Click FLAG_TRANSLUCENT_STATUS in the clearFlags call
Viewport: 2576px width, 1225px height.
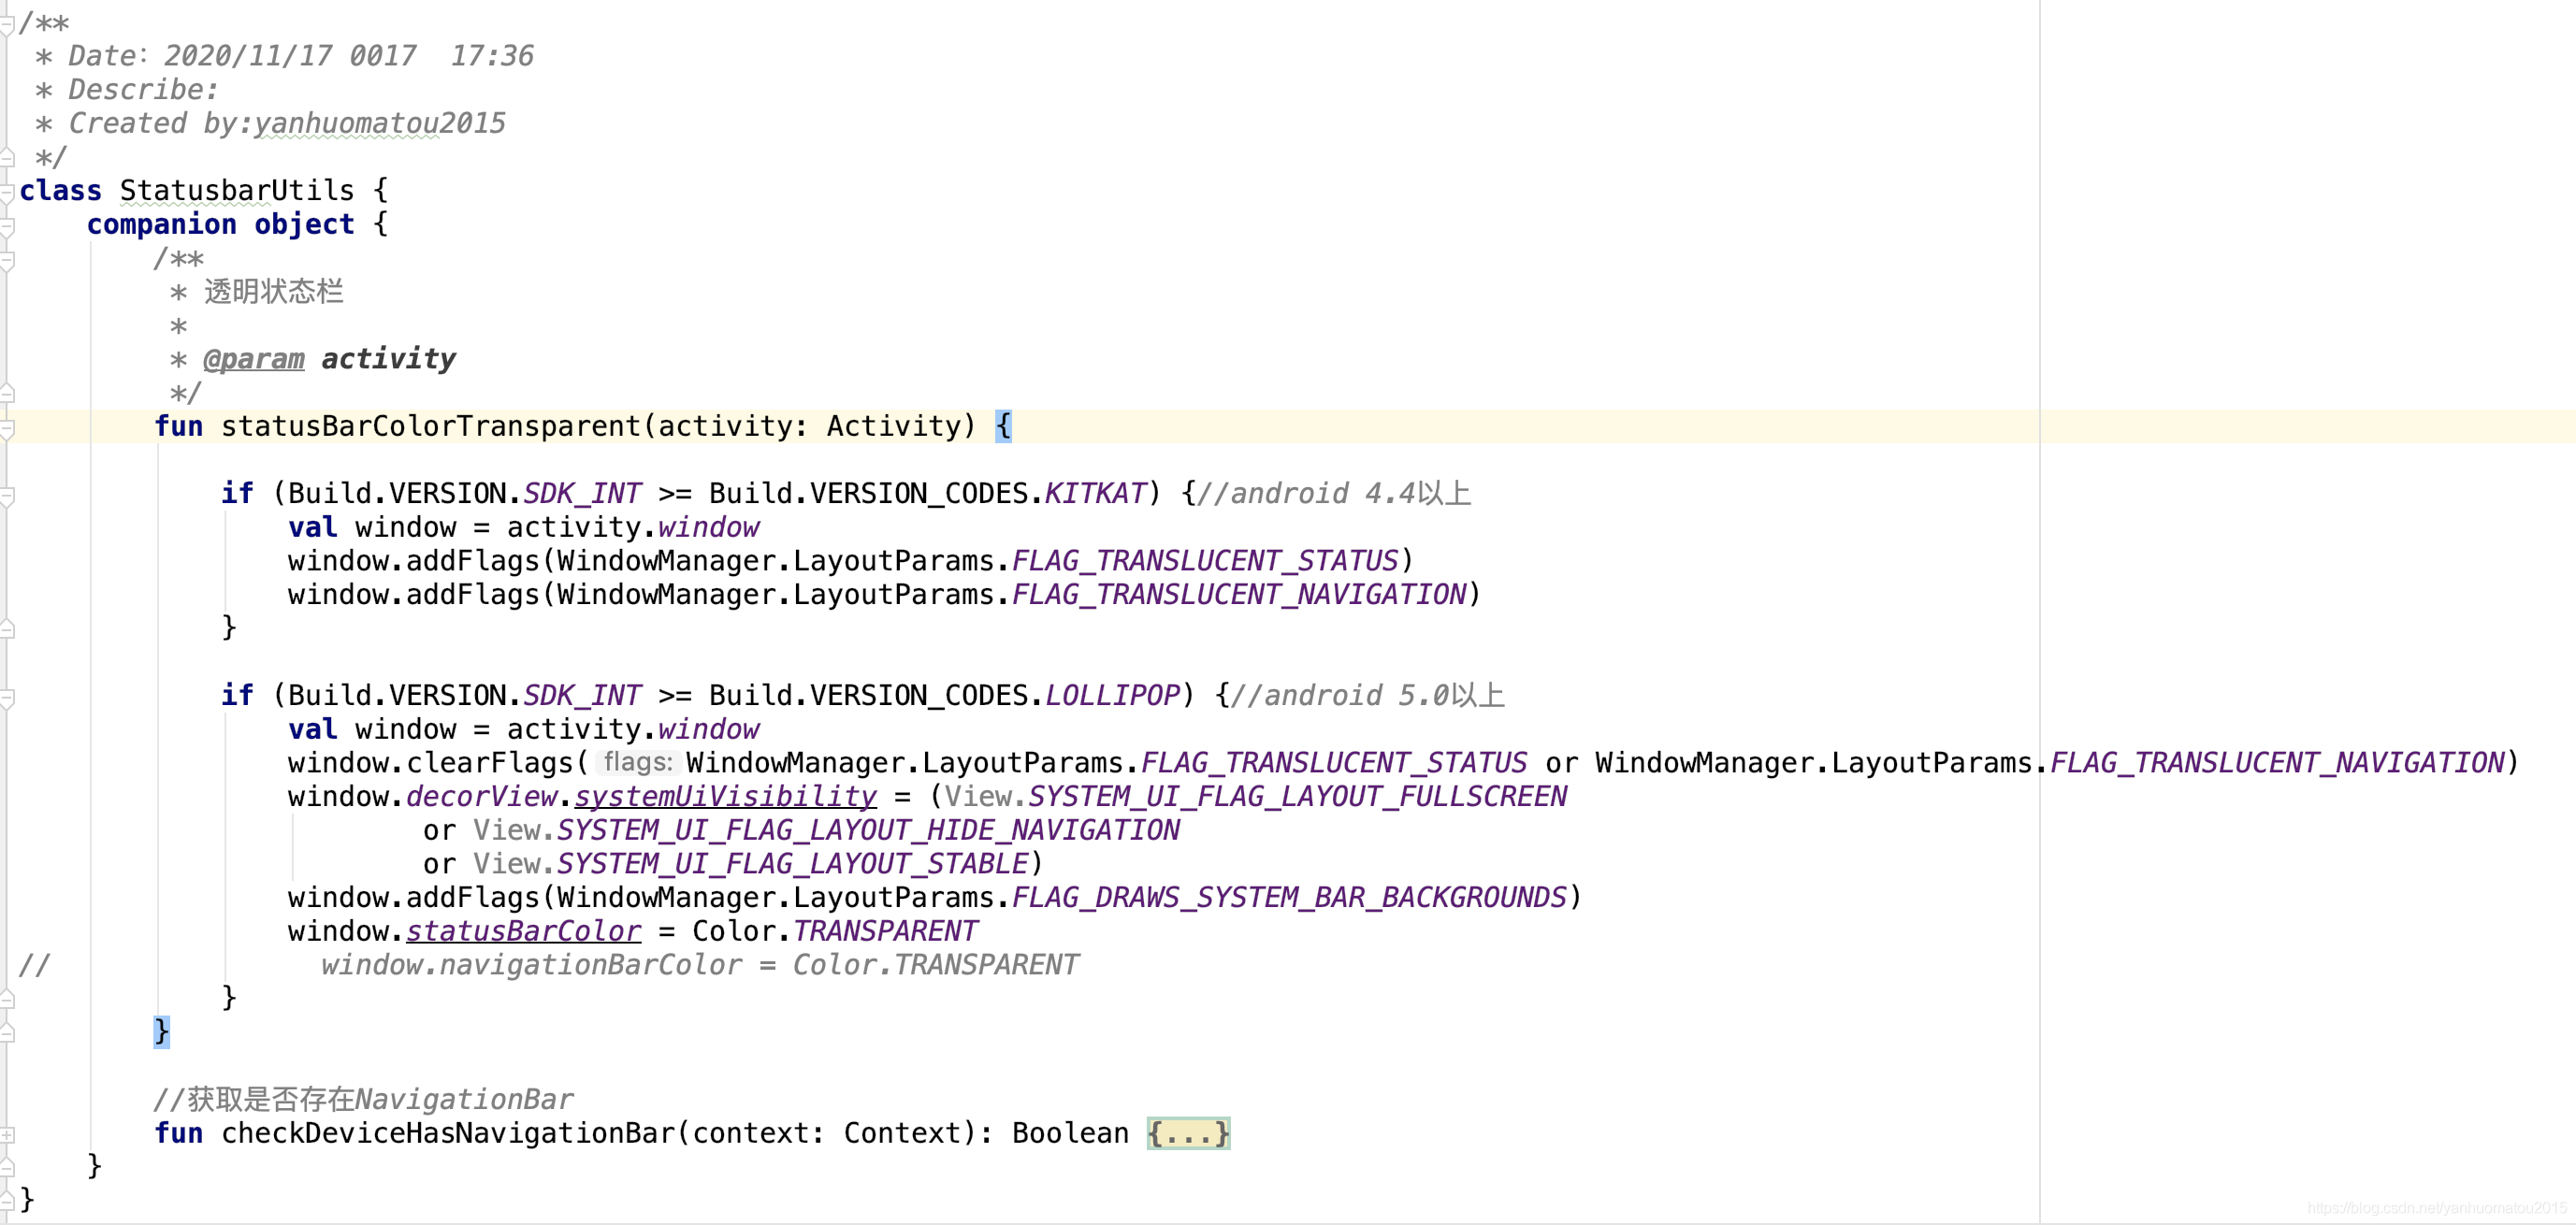1334,763
